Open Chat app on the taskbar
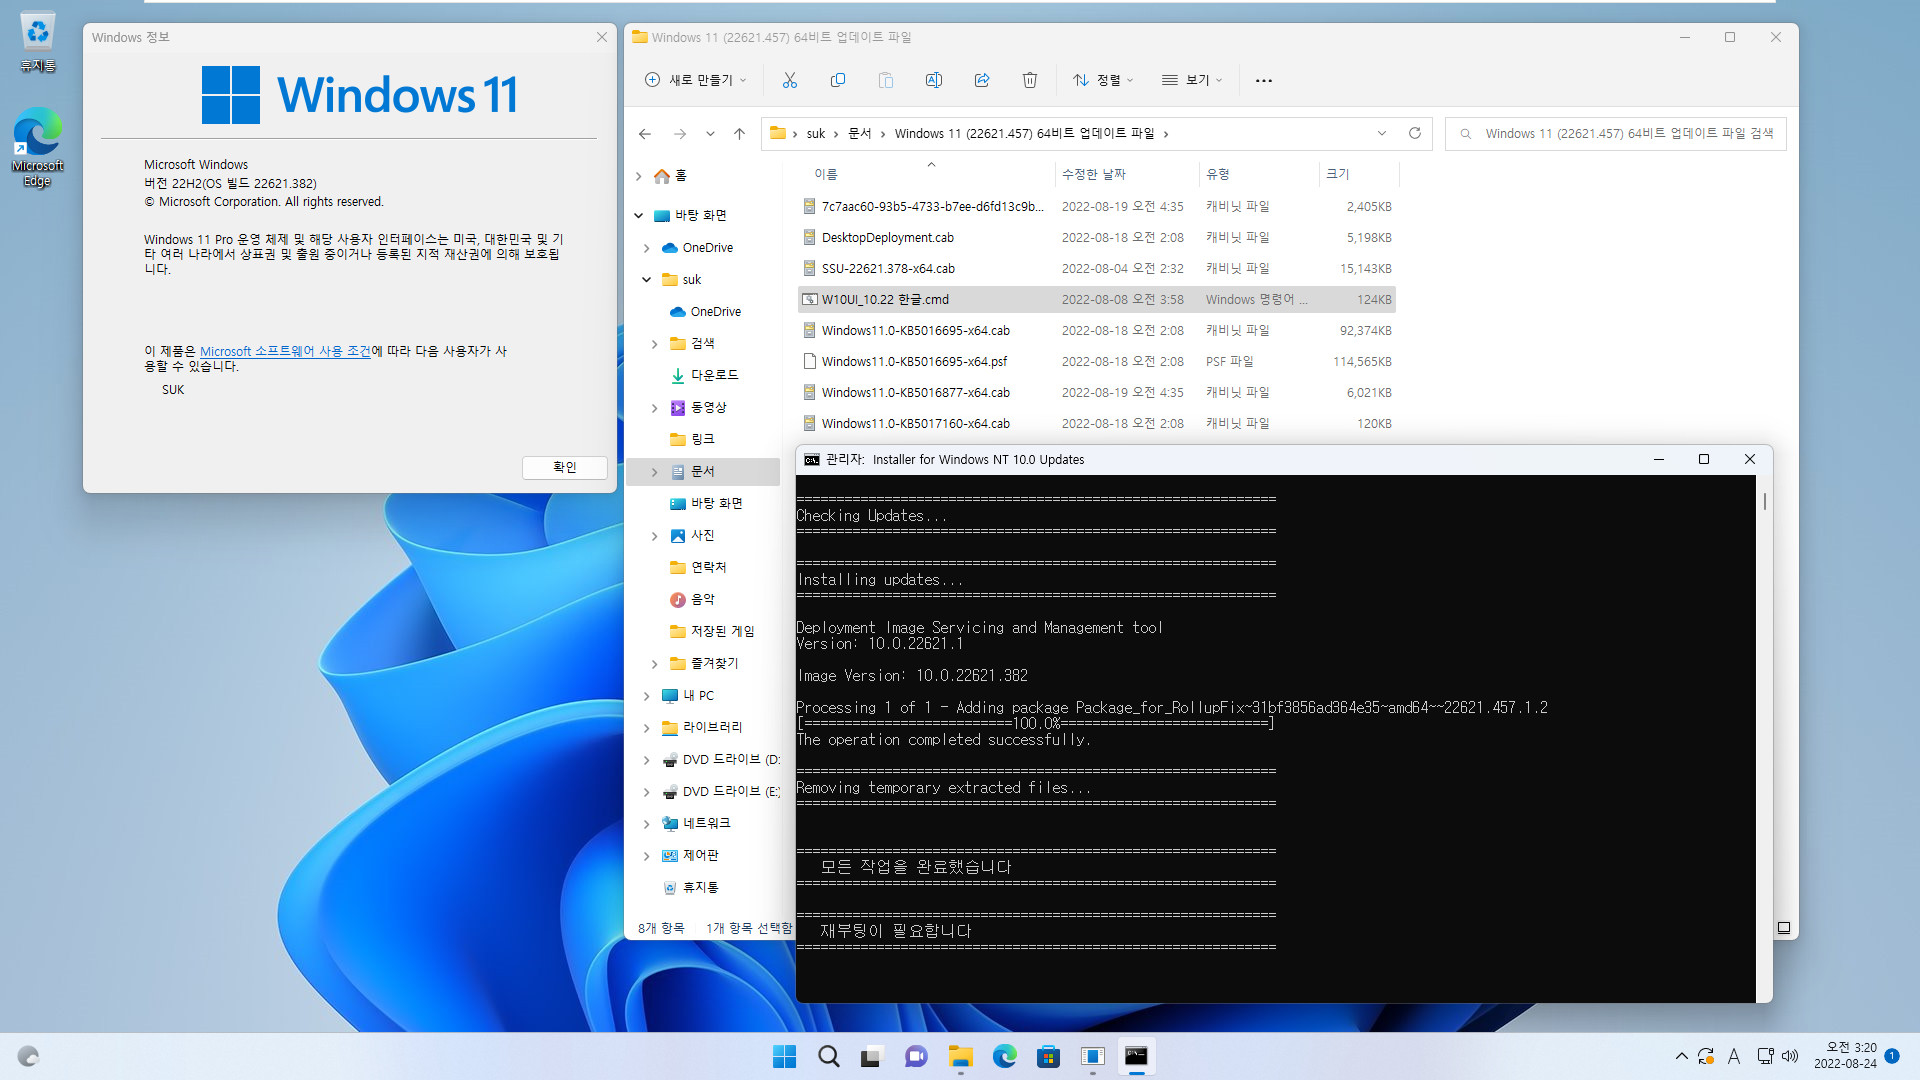This screenshot has height=1080, width=1920. click(x=916, y=1056)
